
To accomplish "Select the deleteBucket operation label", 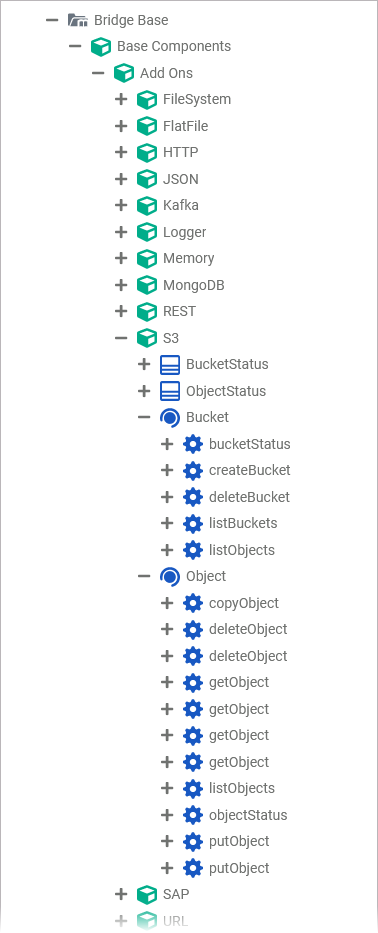I will tap(249, 497).
